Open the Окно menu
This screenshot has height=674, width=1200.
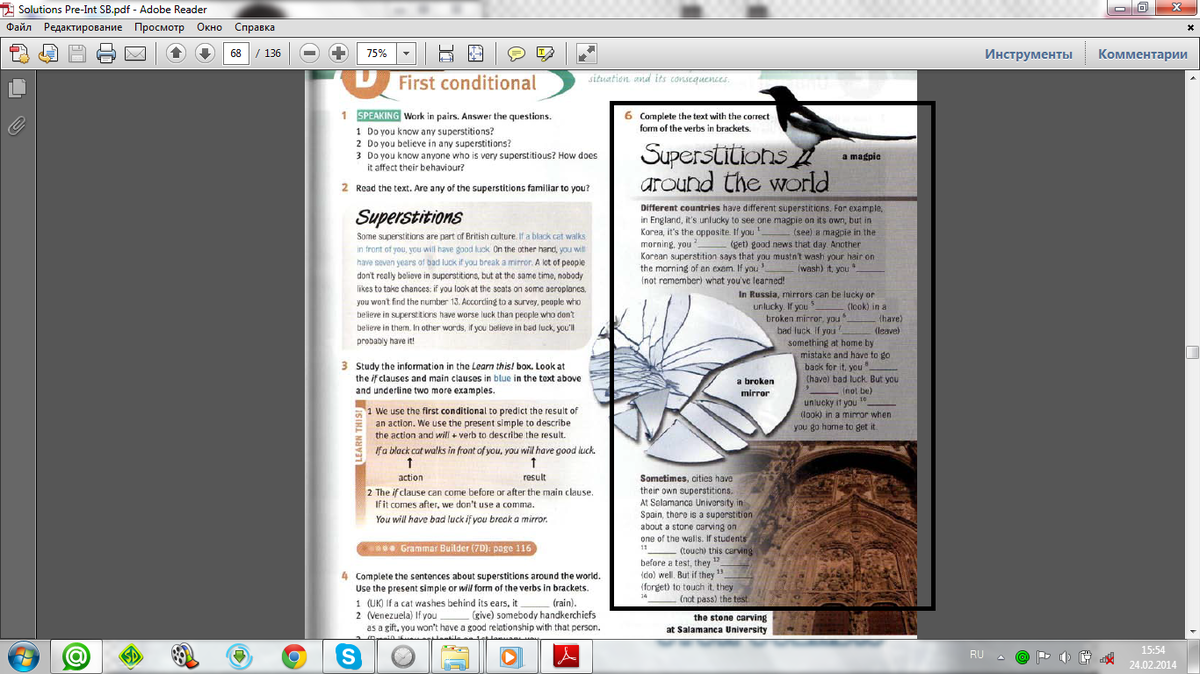(x=210, y=27)
